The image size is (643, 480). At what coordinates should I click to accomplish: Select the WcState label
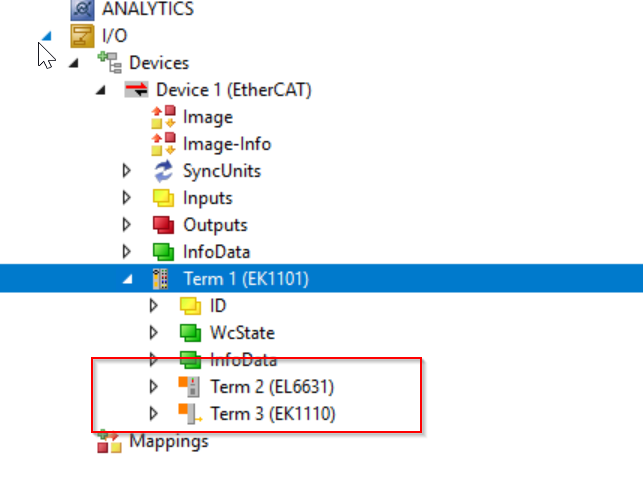pyautogui.click(x=242, y=333)
